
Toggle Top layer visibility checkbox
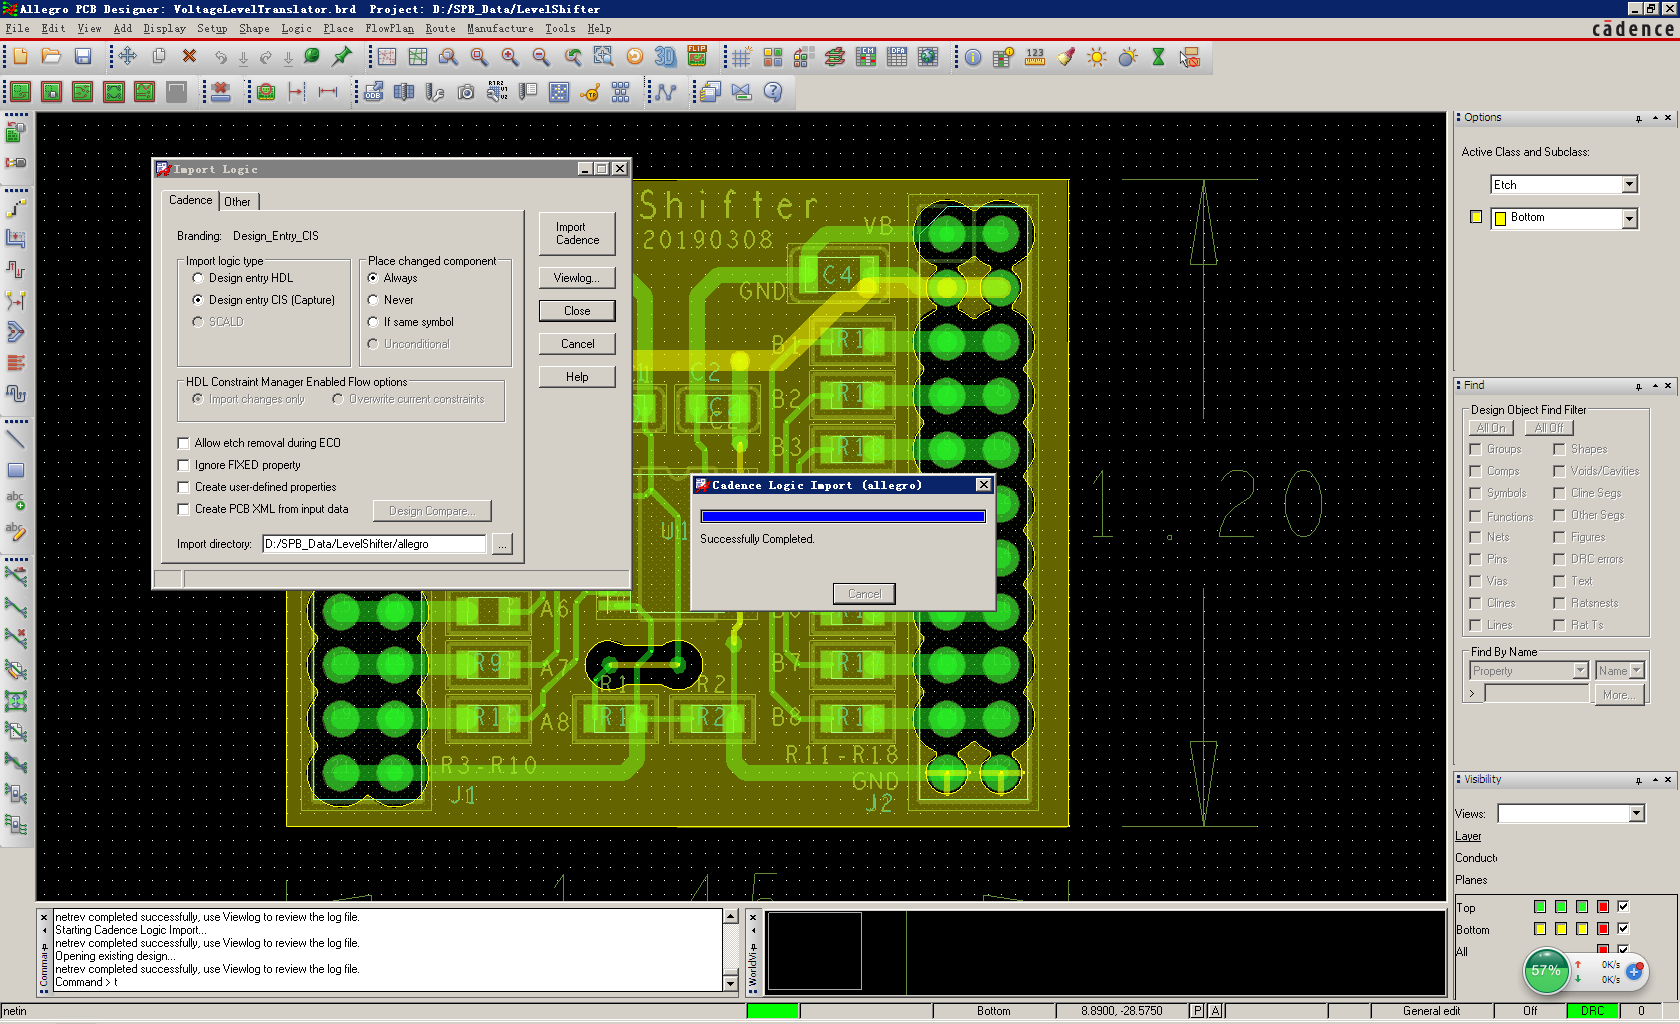(1623, 906)
